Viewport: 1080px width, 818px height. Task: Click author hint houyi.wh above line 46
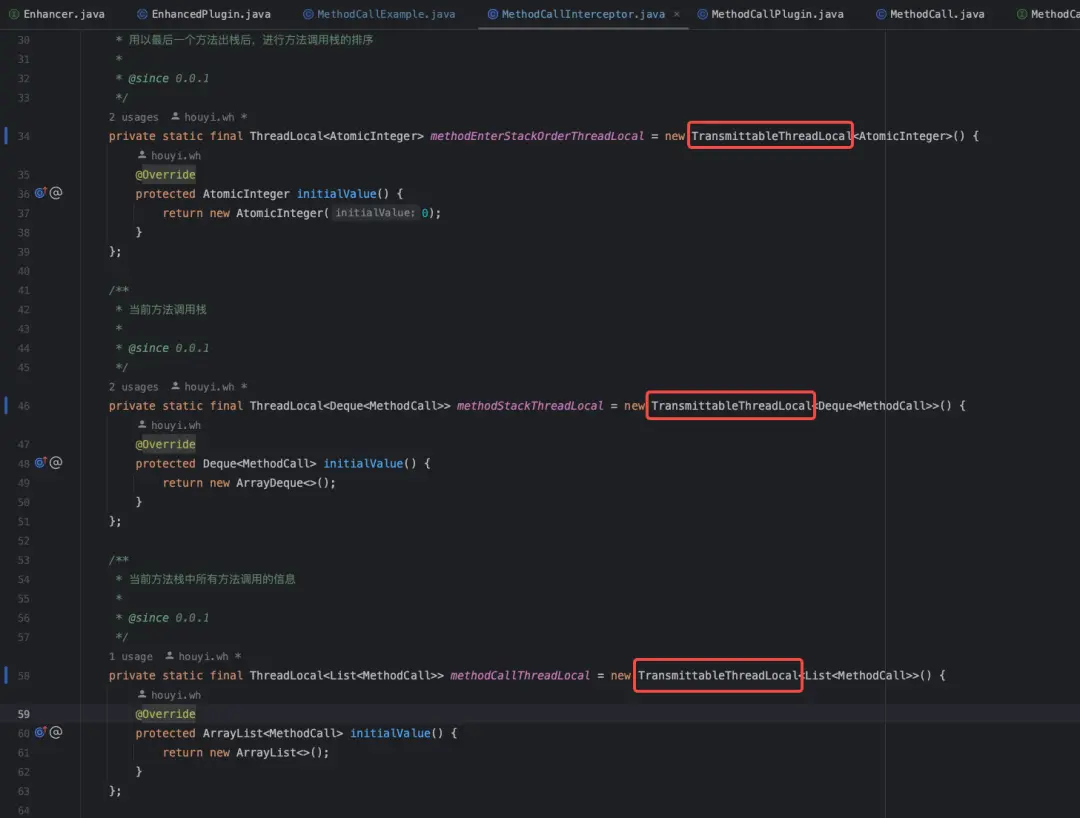click(209, 387)
